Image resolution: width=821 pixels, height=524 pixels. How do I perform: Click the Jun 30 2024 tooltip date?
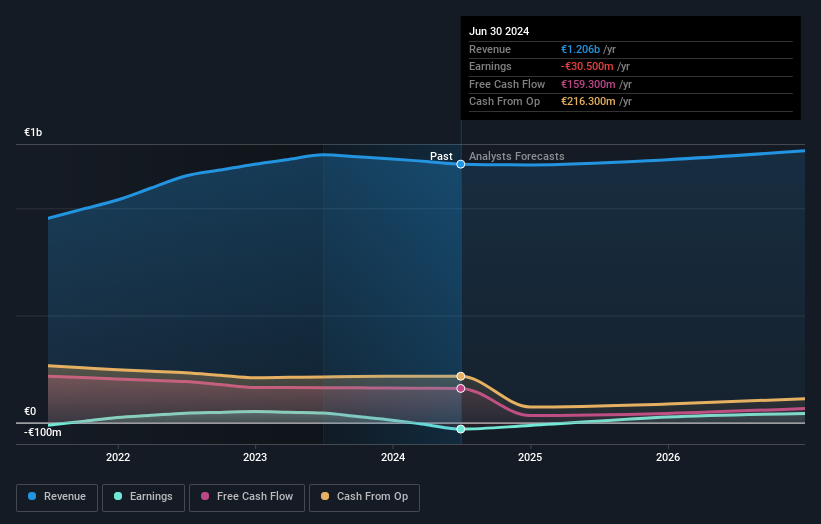(x=499, y=31)
